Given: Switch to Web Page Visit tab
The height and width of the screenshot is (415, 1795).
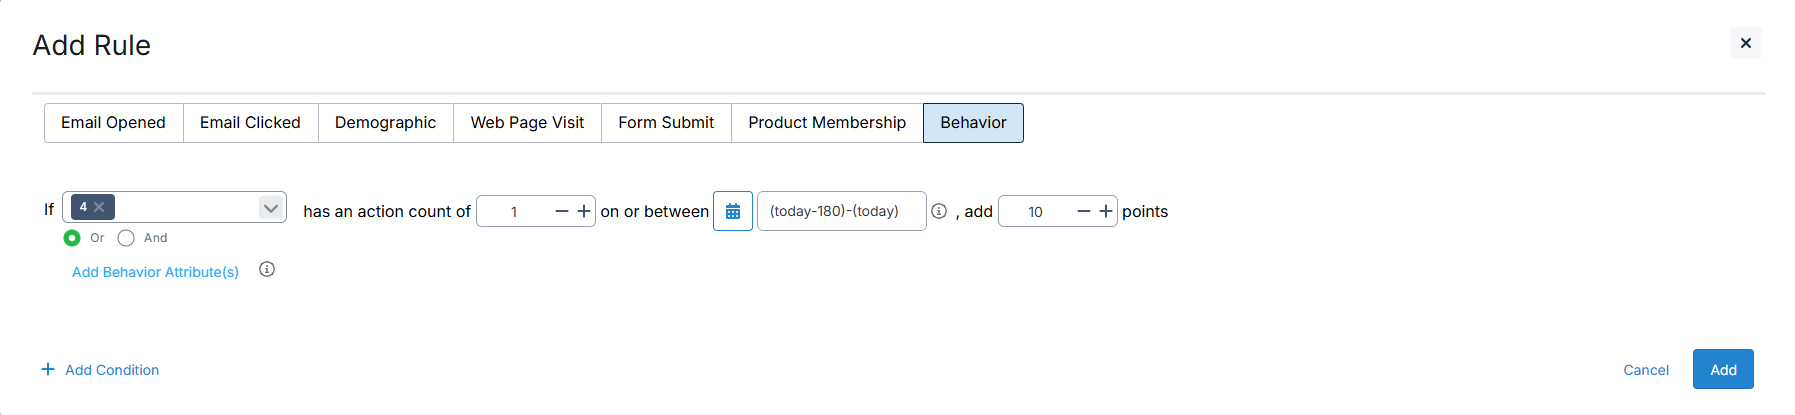Looking at the screenshot, I should 527,123.
